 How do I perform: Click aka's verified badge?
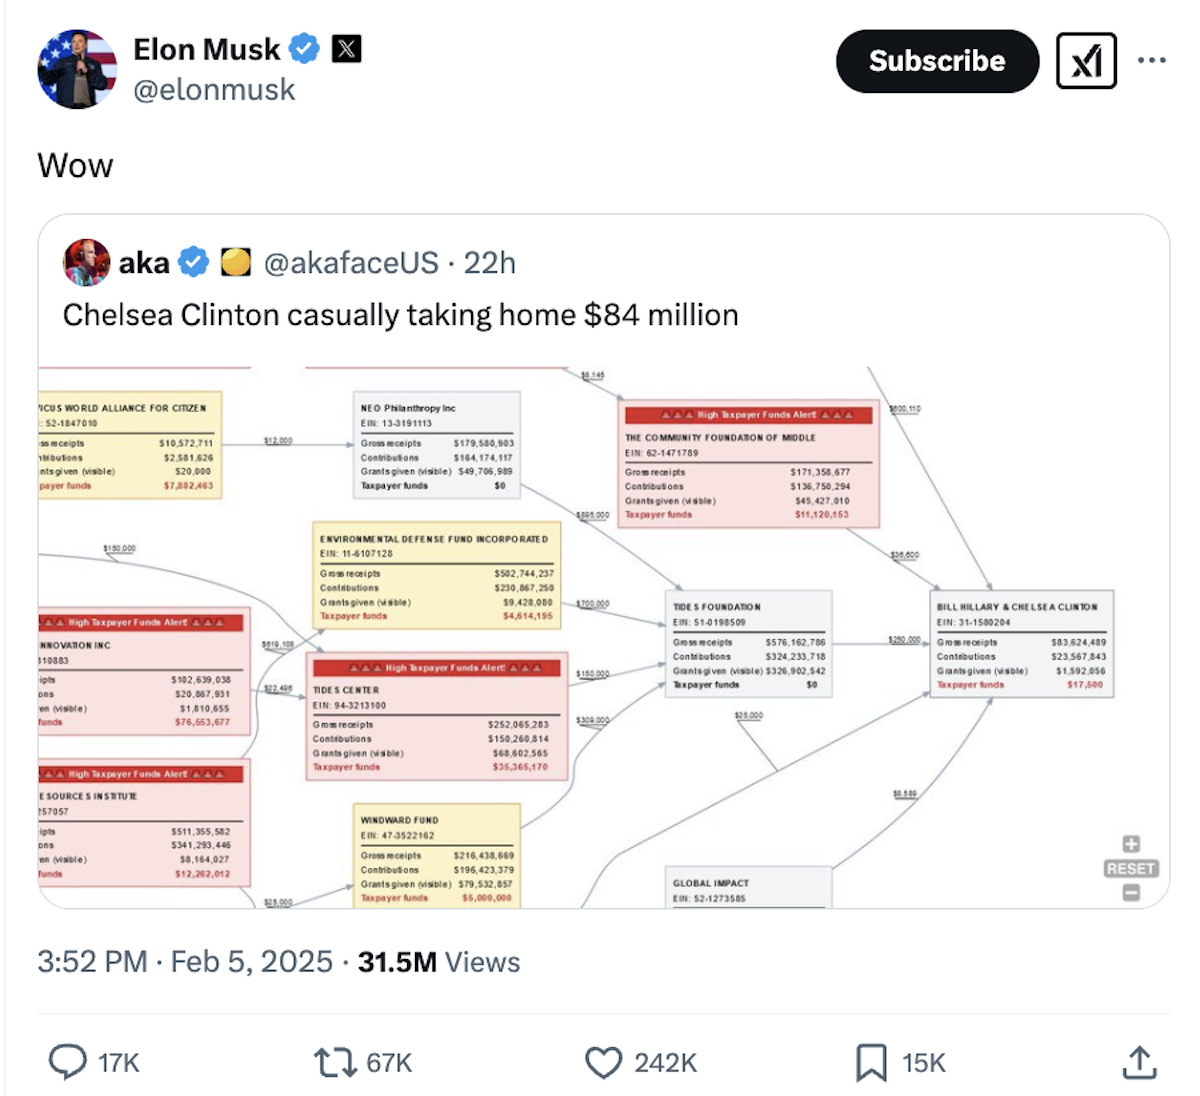tap(191, 262)
